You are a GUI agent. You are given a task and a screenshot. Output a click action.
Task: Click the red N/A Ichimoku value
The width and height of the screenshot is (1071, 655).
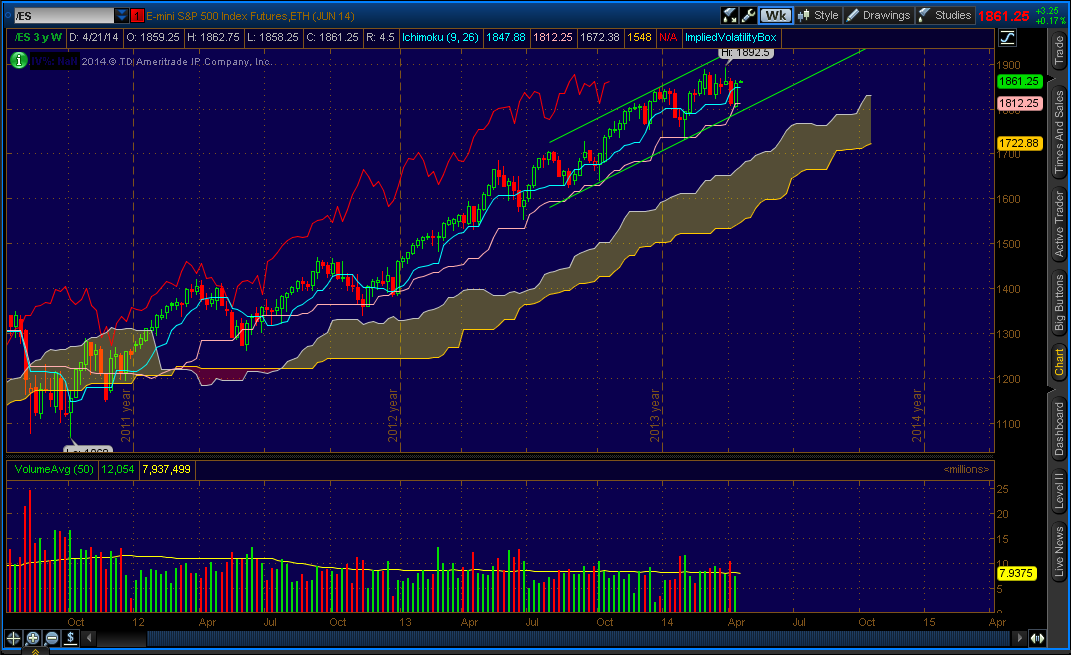(x=667, y=37)
